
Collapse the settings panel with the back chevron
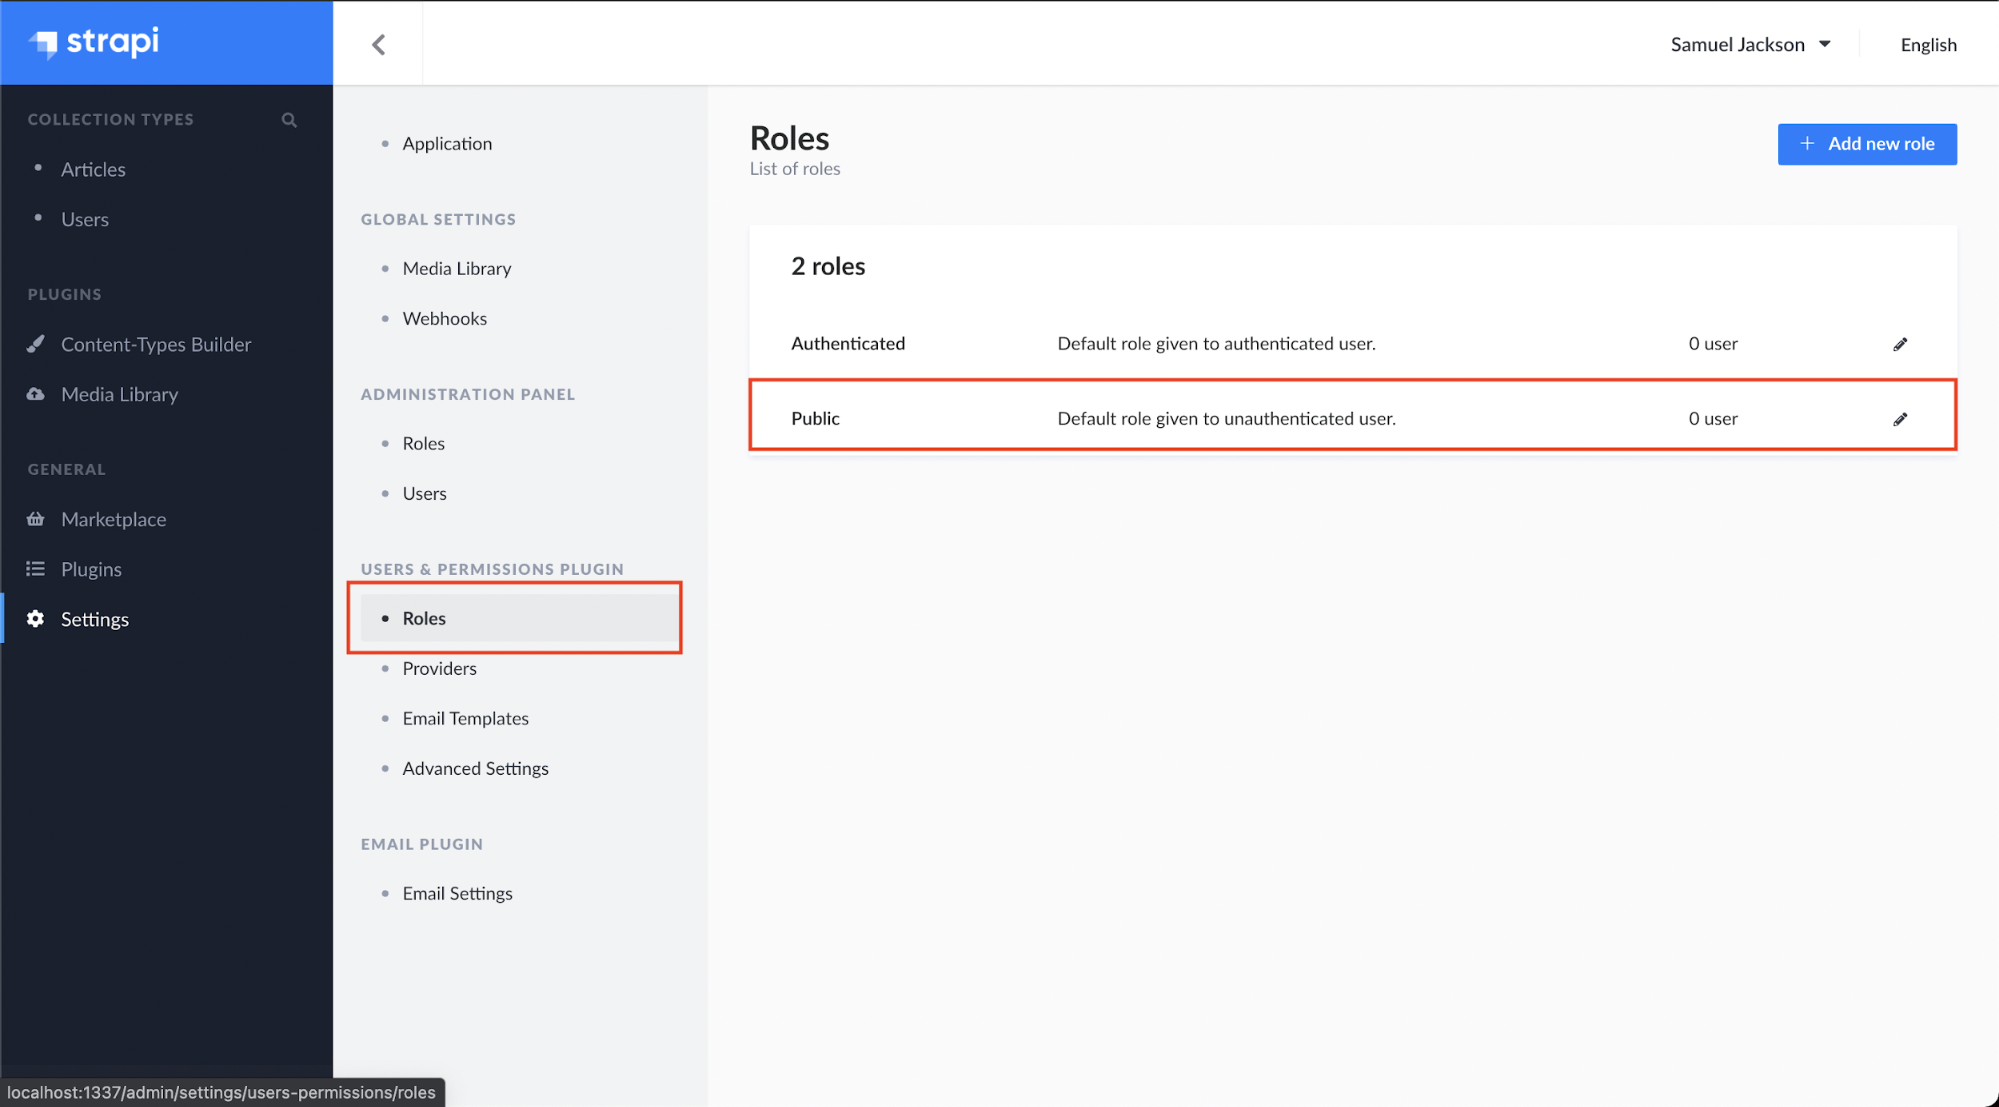click(x=378, y=43)
